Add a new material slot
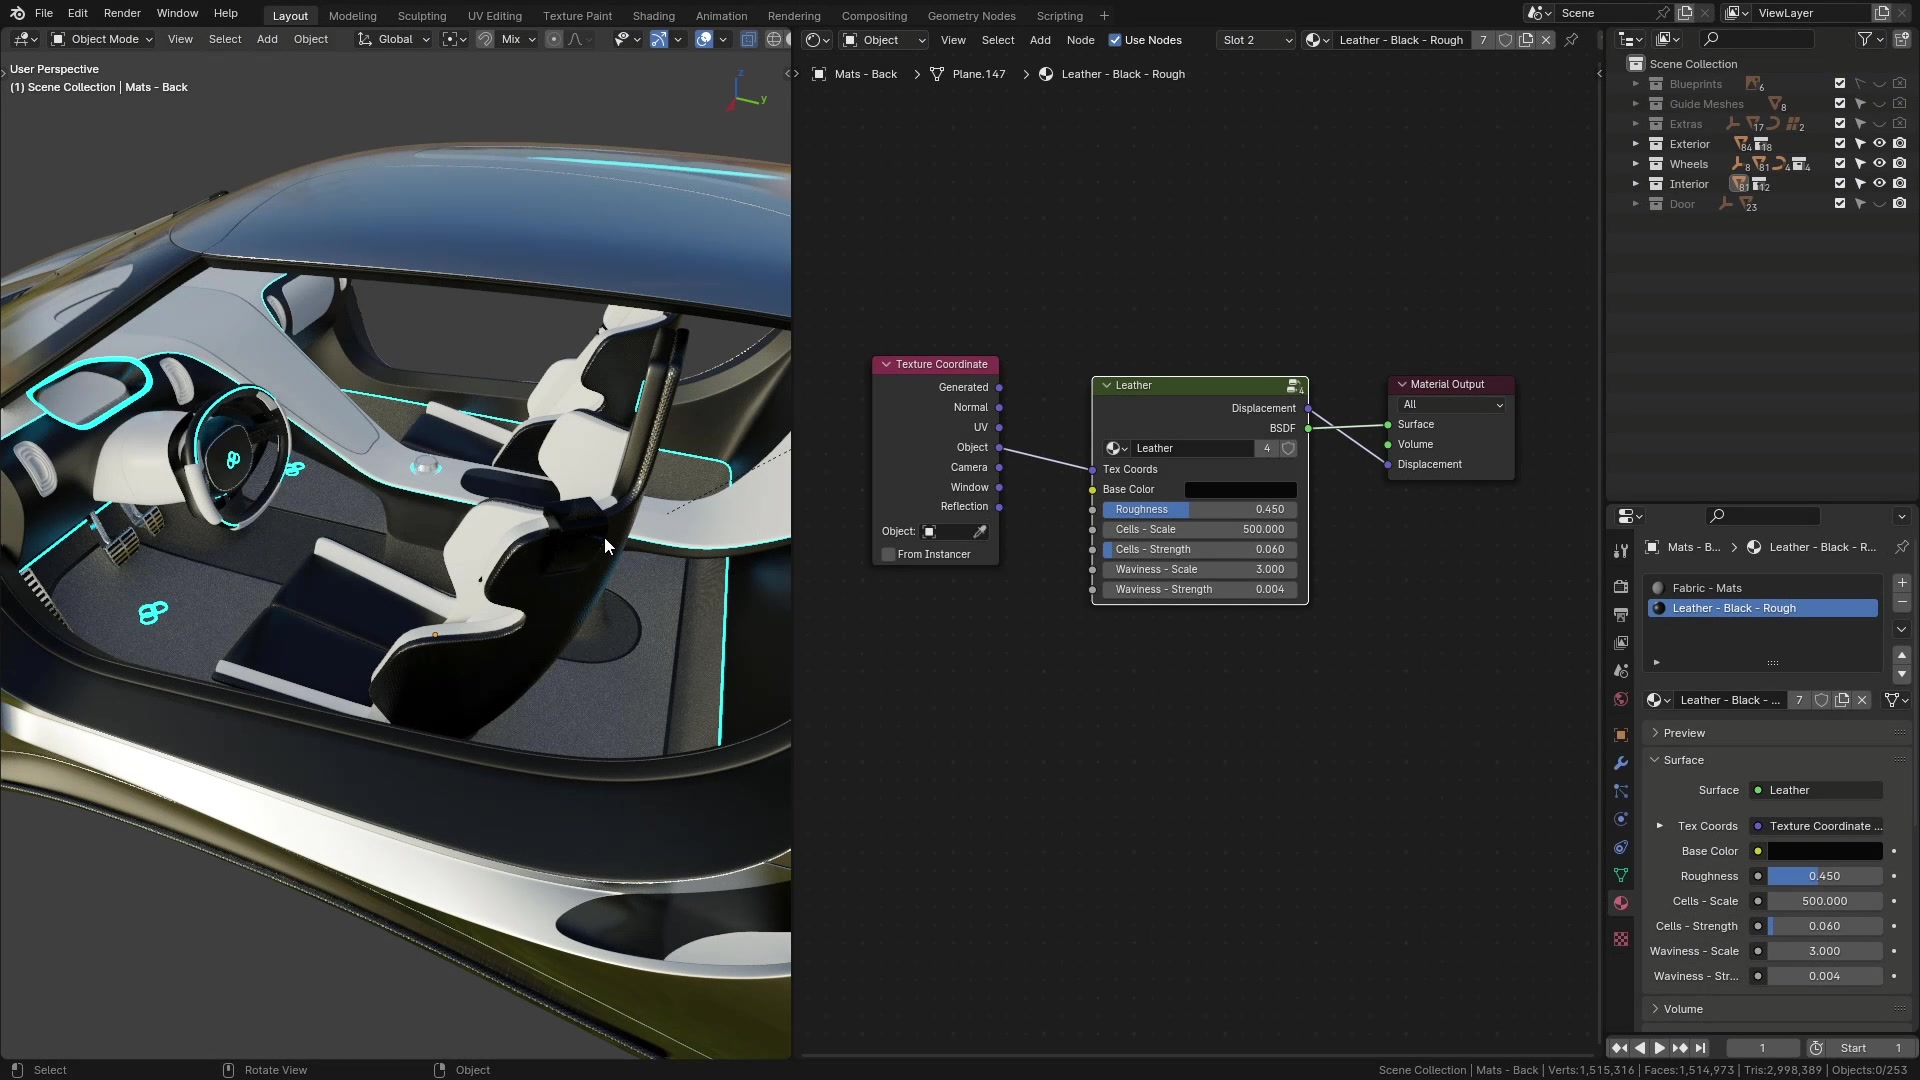 click(1902, 583)
